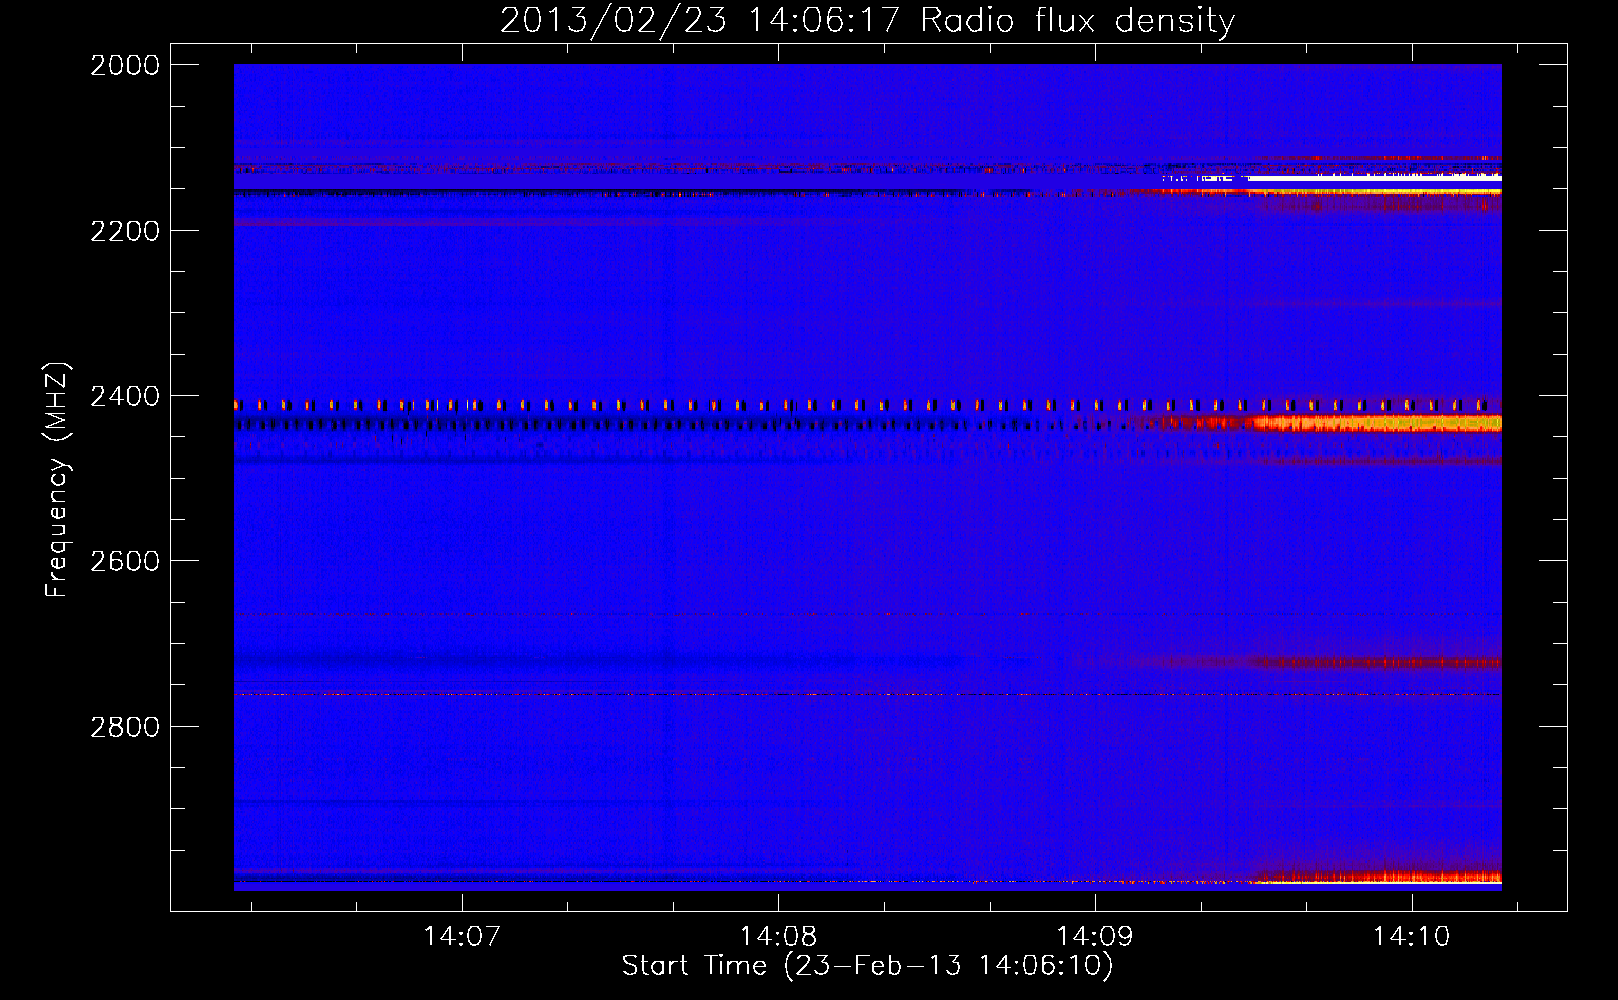Click the '14:08' time axis label
1618x1000 pixels.
coord(778,937)
